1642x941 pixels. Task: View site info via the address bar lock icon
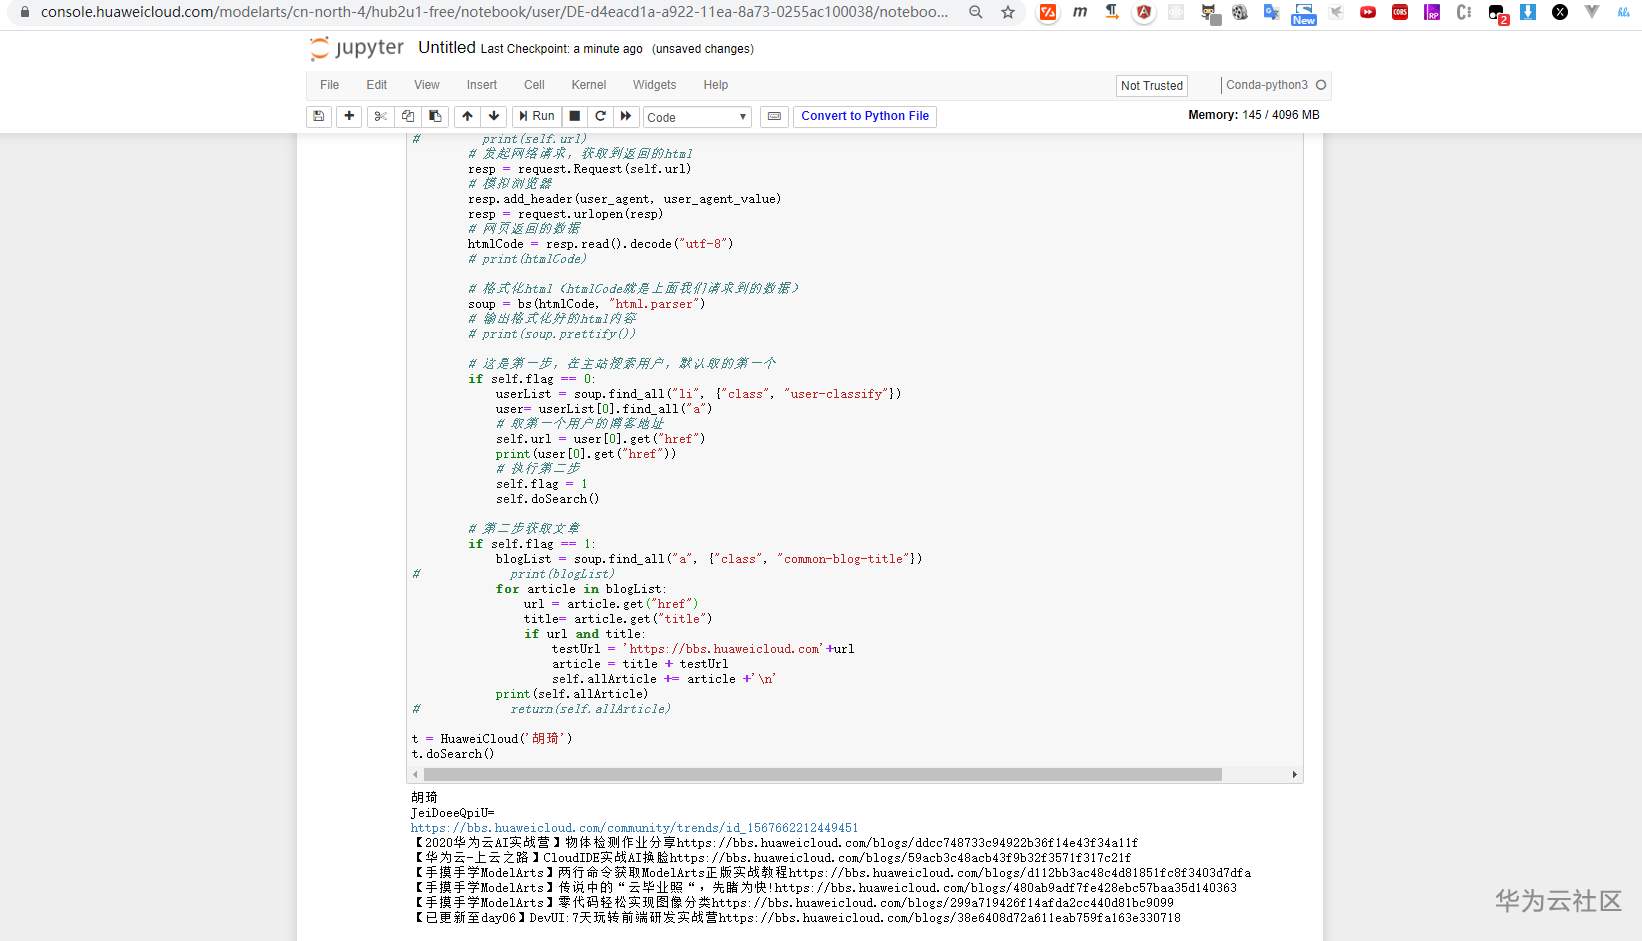25,12
